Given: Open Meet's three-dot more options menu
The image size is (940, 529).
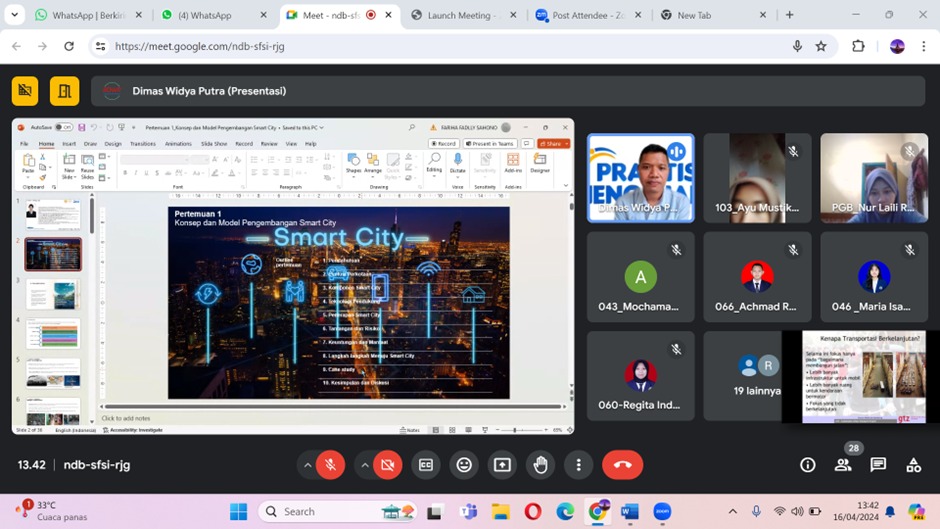Looking at the screenshot, I should click(x=578, y=465).
